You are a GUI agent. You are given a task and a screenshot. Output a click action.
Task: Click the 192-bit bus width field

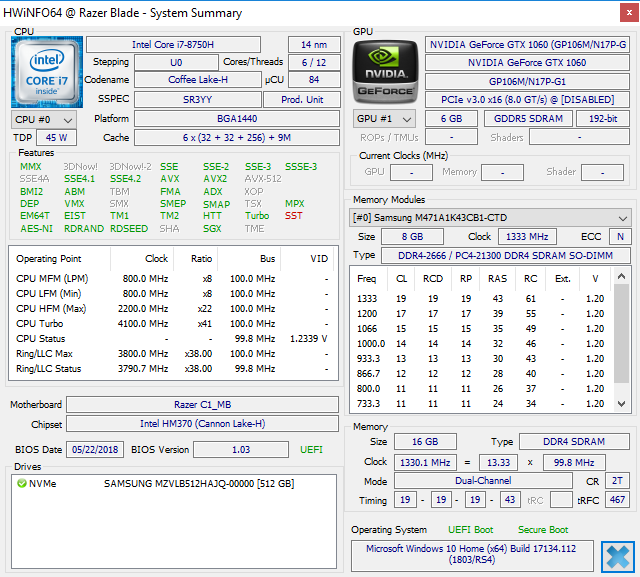(603, 119)
